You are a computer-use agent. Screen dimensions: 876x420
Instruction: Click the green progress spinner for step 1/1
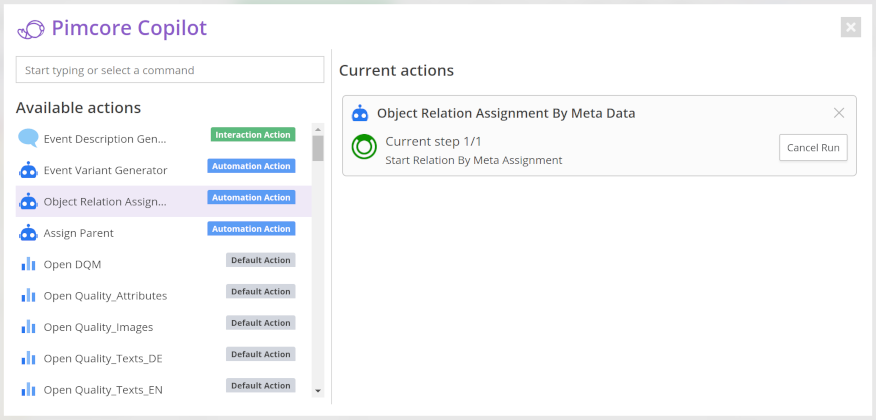click(364, 147)
